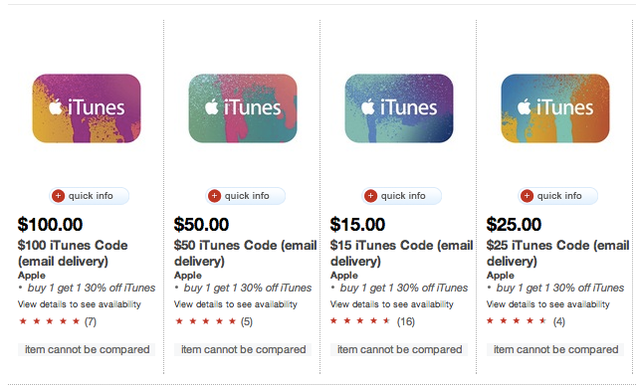This screenshot has width=636, height=386.
Task: Open the $100 iTunes Code product title
Action: click(73, 253)
